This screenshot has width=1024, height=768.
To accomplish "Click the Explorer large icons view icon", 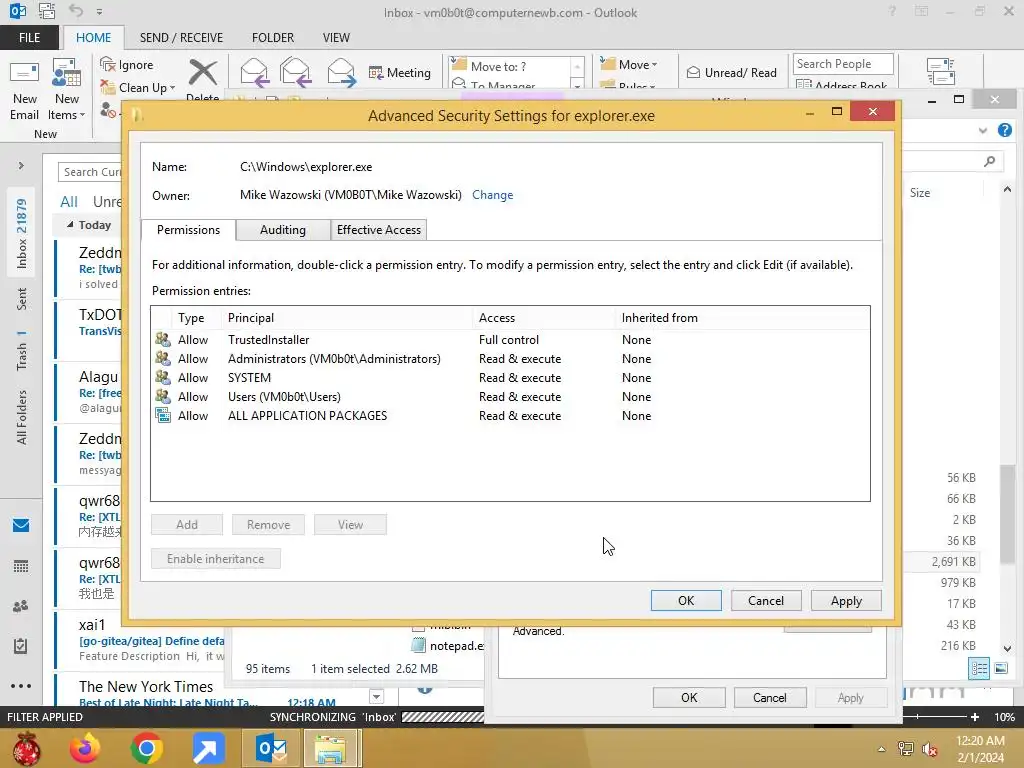I will tap(1001, 668).
